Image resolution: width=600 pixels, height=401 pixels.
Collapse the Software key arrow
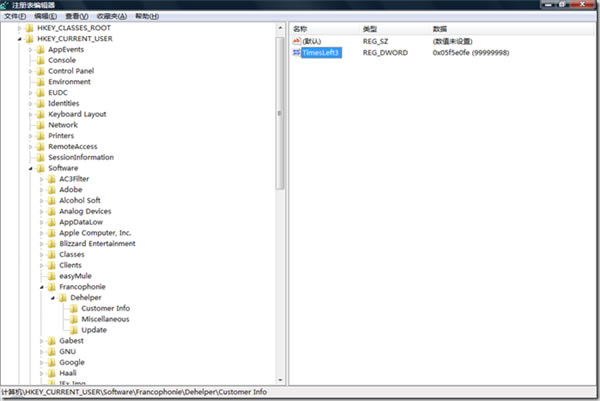pos(31,168)
